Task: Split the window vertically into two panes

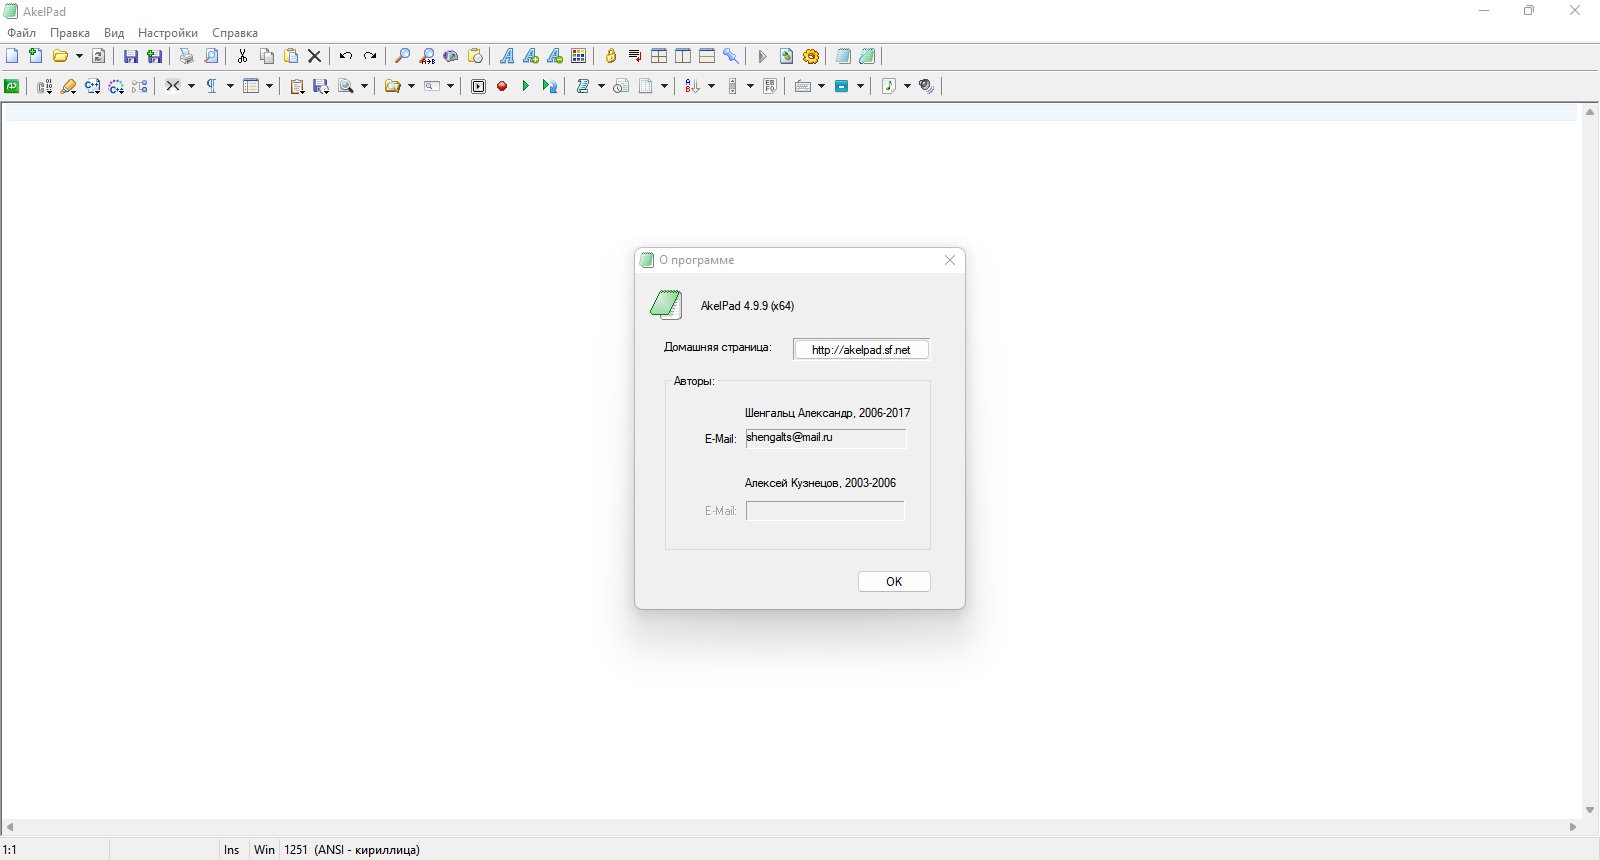Action: 683,56
